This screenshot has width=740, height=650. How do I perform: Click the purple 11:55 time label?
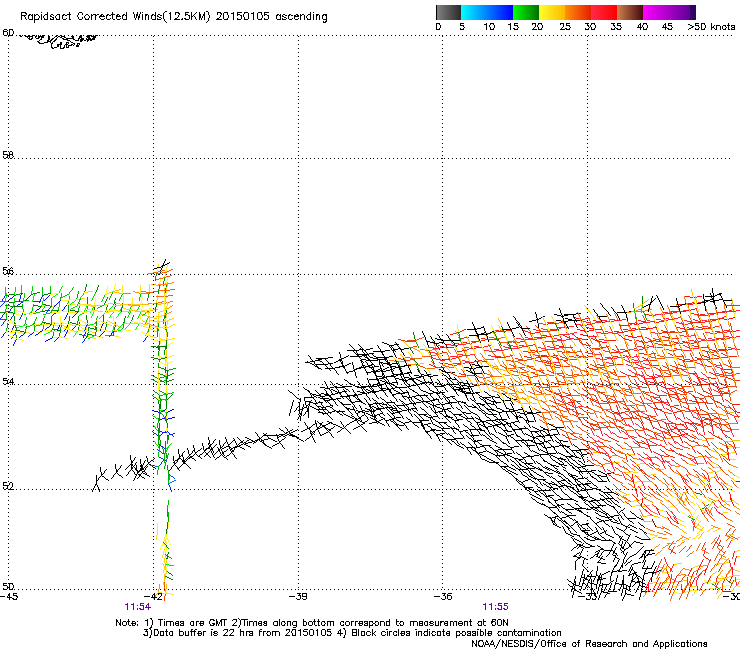tap(495, 607)
